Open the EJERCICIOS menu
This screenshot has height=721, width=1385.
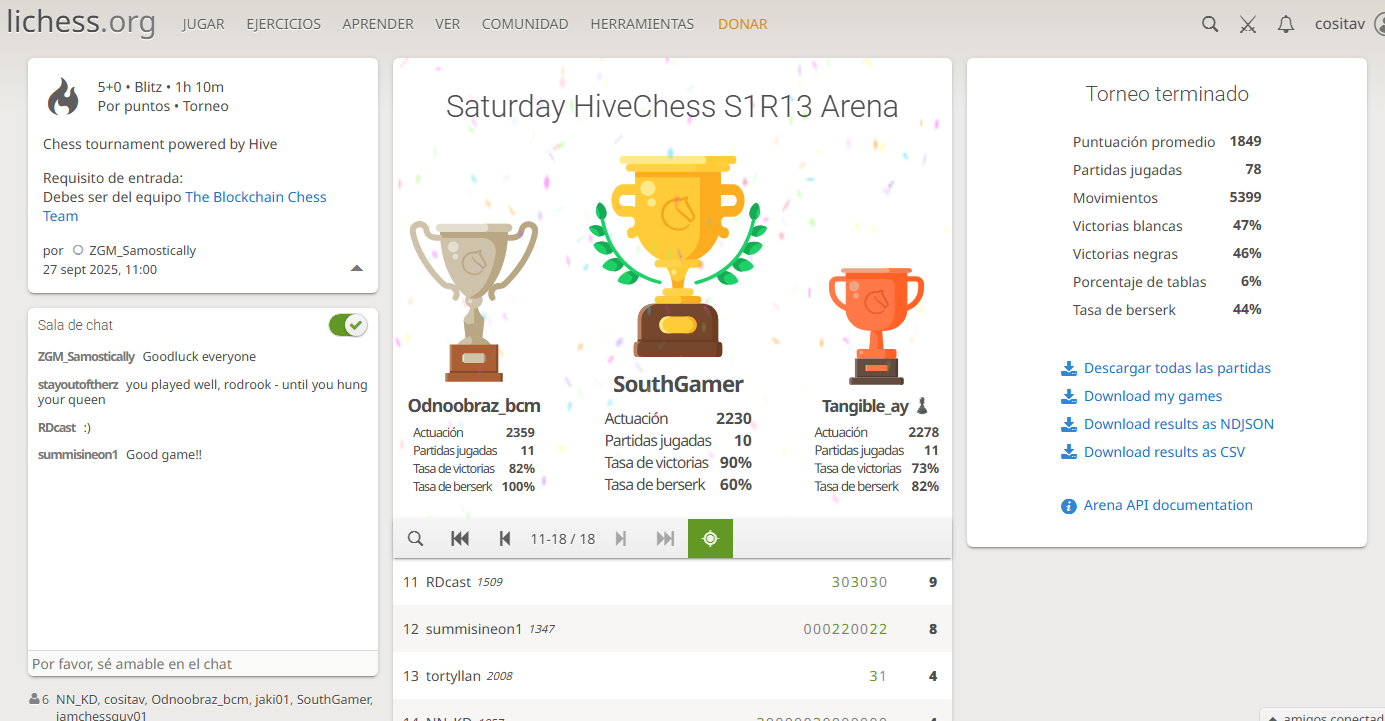284,24
